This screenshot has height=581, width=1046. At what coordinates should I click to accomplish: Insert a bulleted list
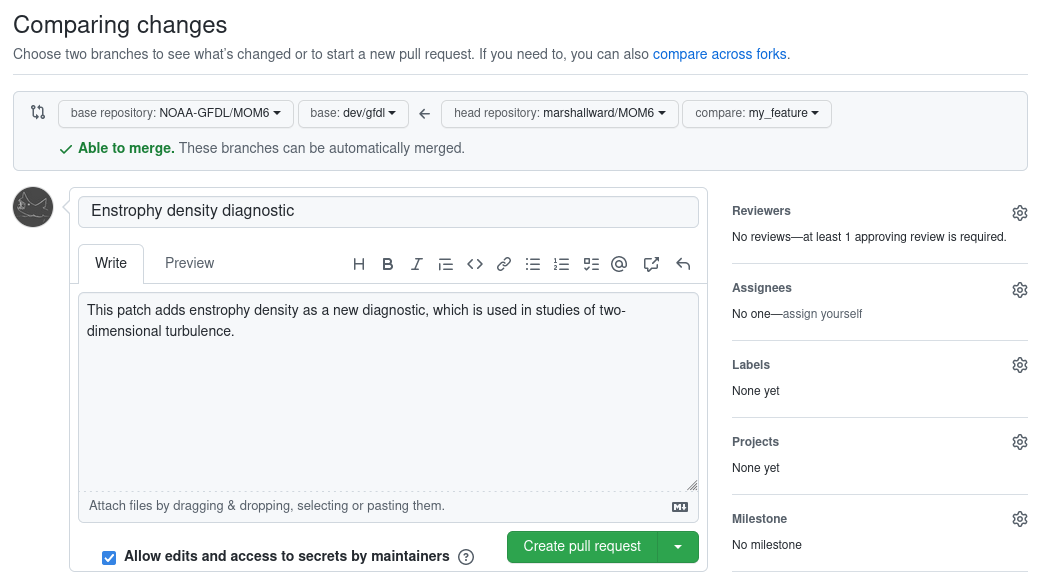[x=533, y=264]
